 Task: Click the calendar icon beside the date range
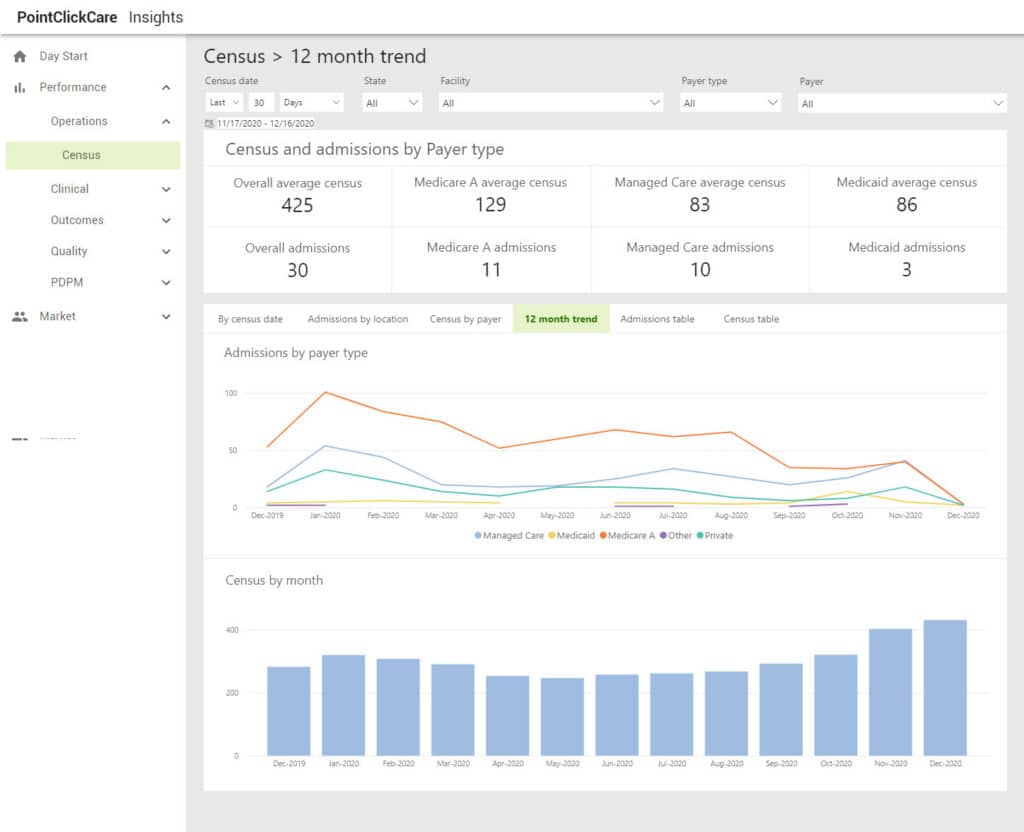coord(208,121)
